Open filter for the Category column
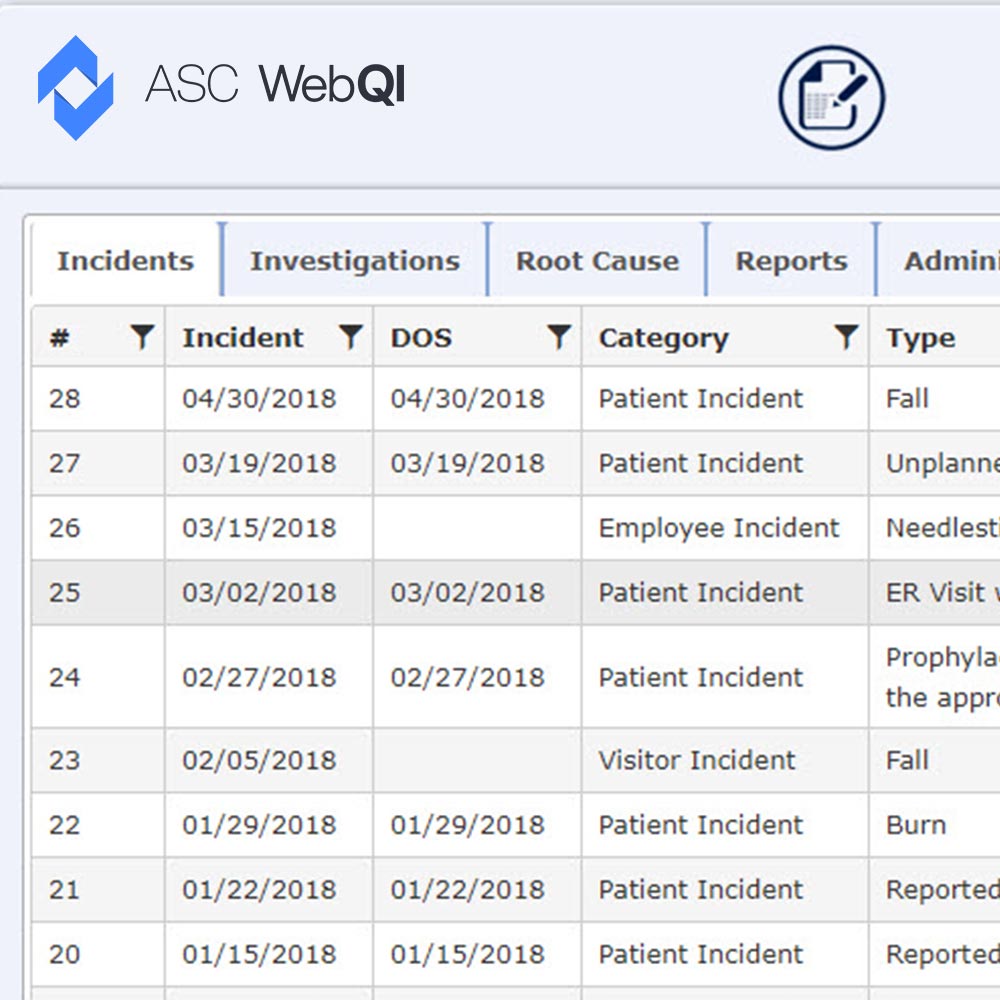The image size is (1000, 1000). tap(846, 337)
